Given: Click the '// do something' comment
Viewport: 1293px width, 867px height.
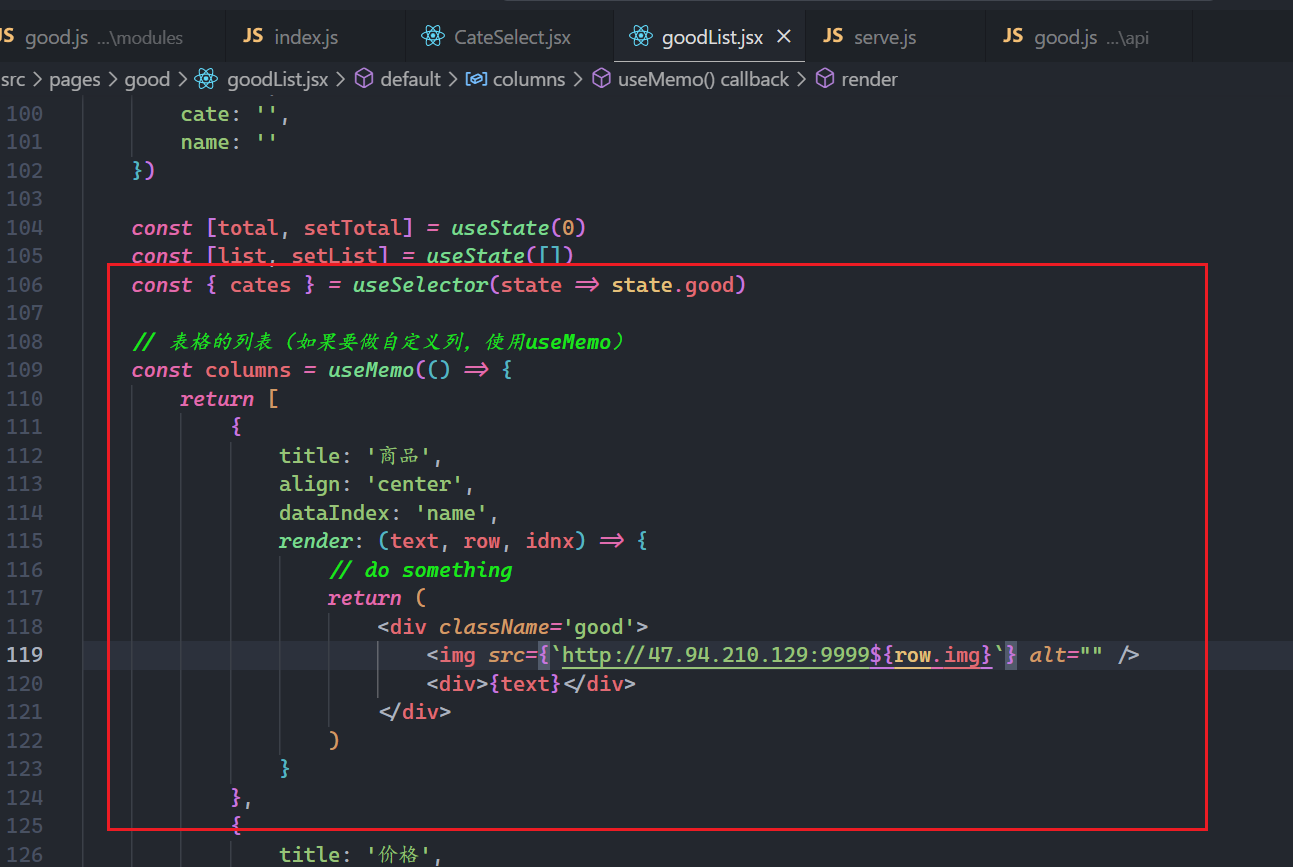Looking at the screenshot, I should 420,570.
